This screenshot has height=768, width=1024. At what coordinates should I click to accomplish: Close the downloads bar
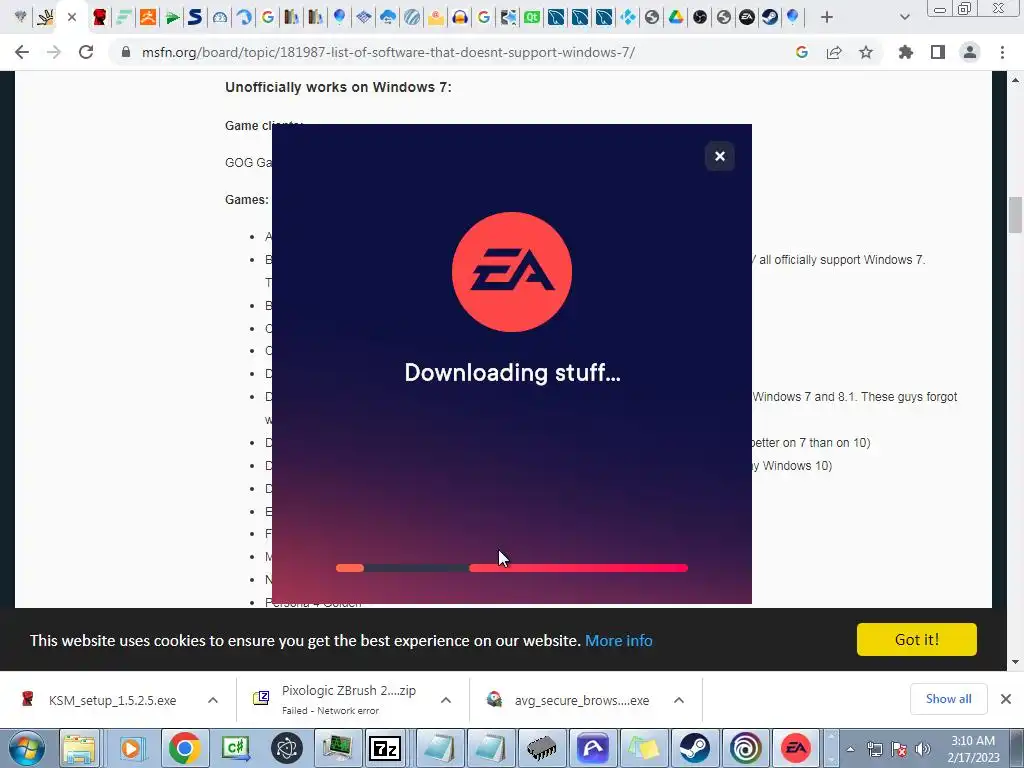tap(1006, 699)
